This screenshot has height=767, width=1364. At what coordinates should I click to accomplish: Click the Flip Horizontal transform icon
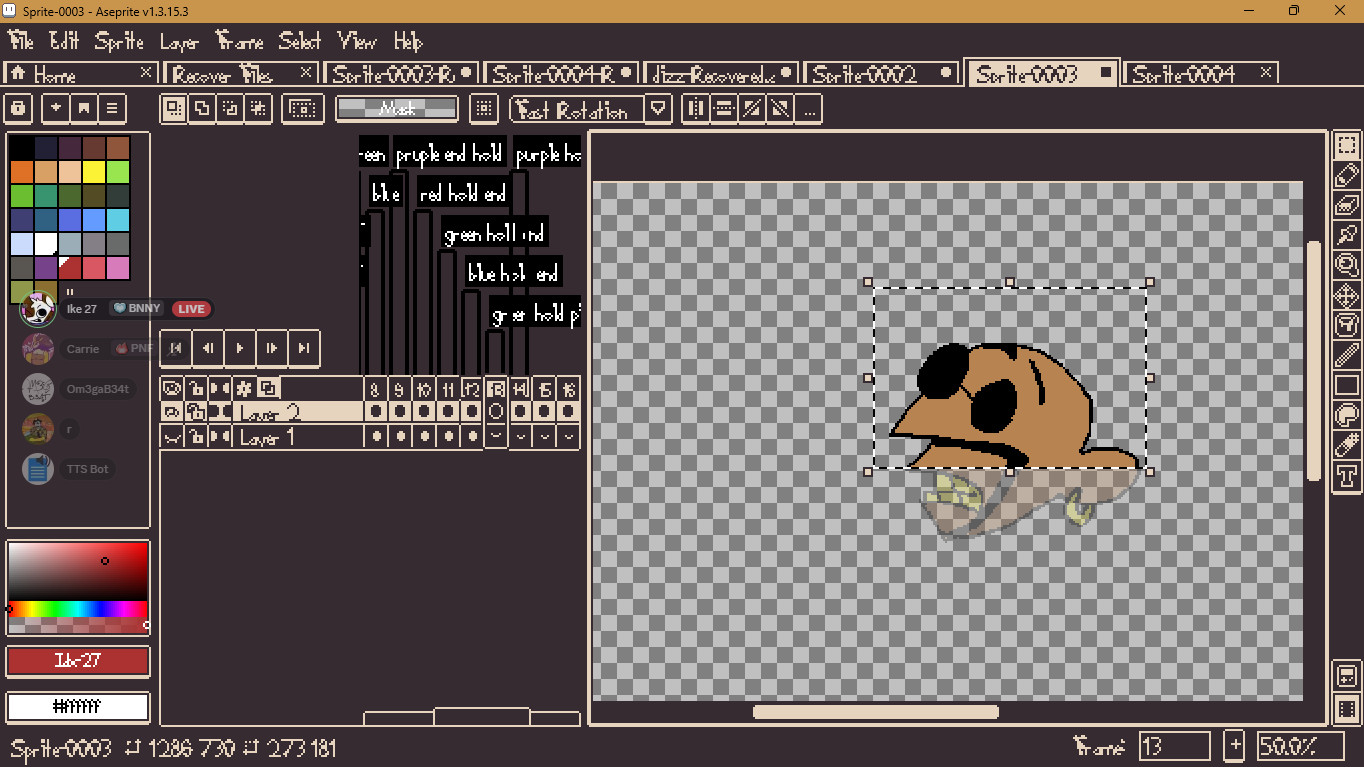tap(697, 108)
